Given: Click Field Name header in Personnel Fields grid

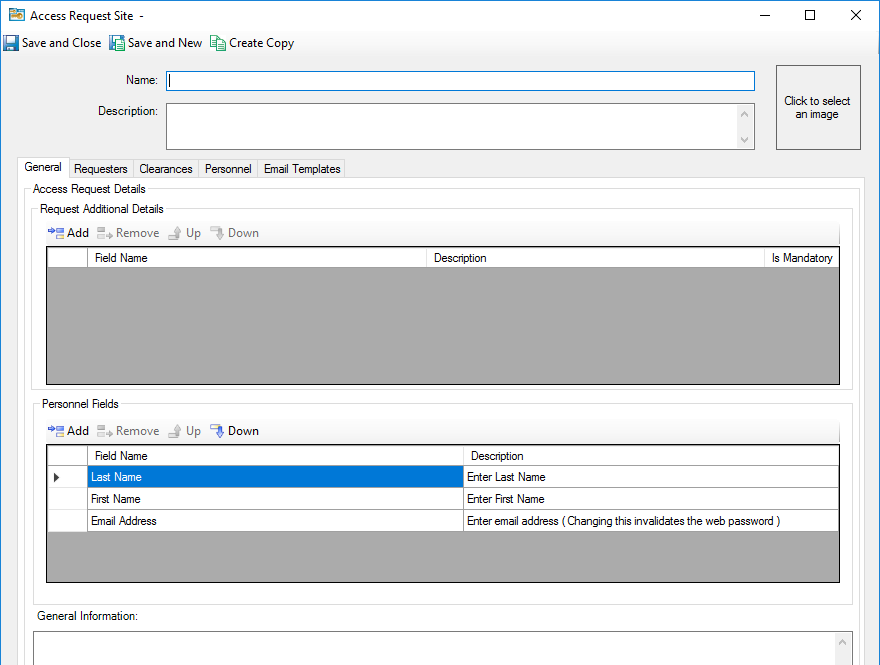Looking at the screenshot, I should (x=275, y=456).
